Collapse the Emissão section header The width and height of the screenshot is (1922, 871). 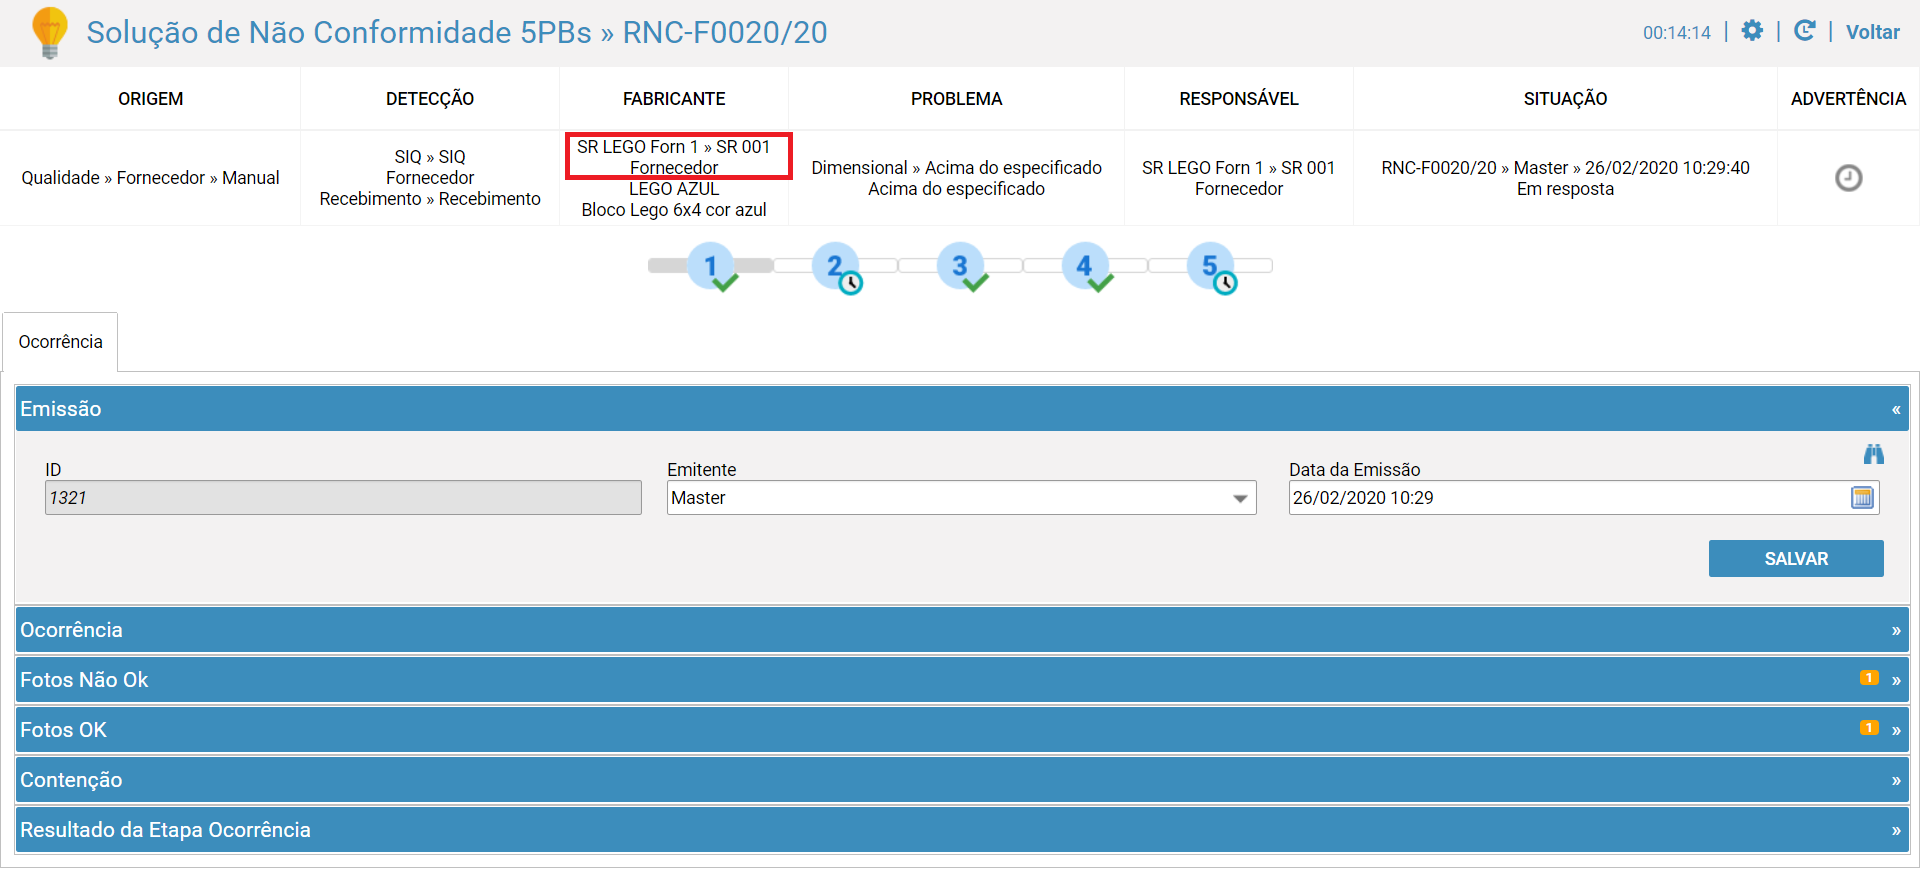click(962, 409)
